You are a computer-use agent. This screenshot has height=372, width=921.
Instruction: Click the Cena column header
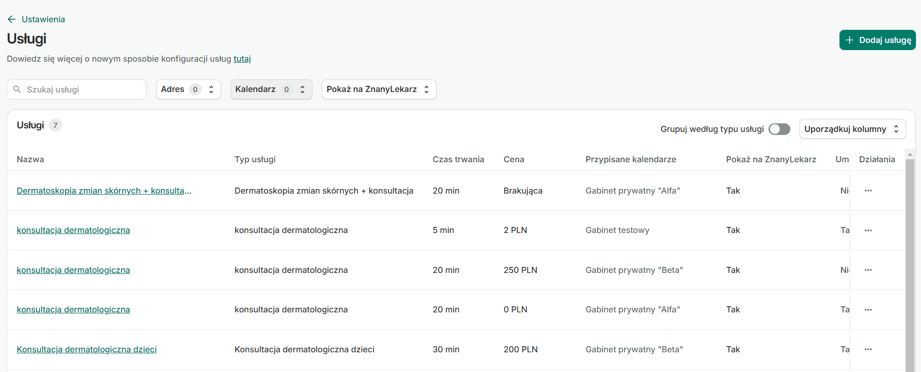coord(514,159)
